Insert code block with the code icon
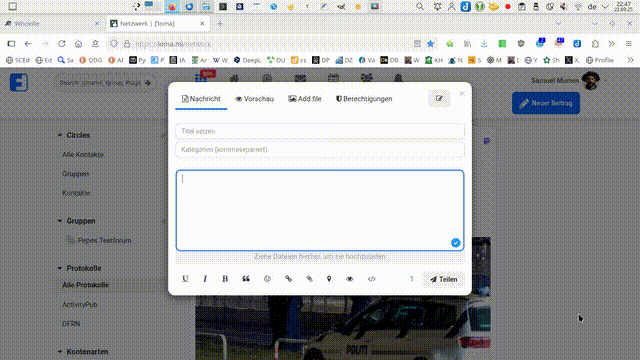640x360 pixels. coord(371,279)
